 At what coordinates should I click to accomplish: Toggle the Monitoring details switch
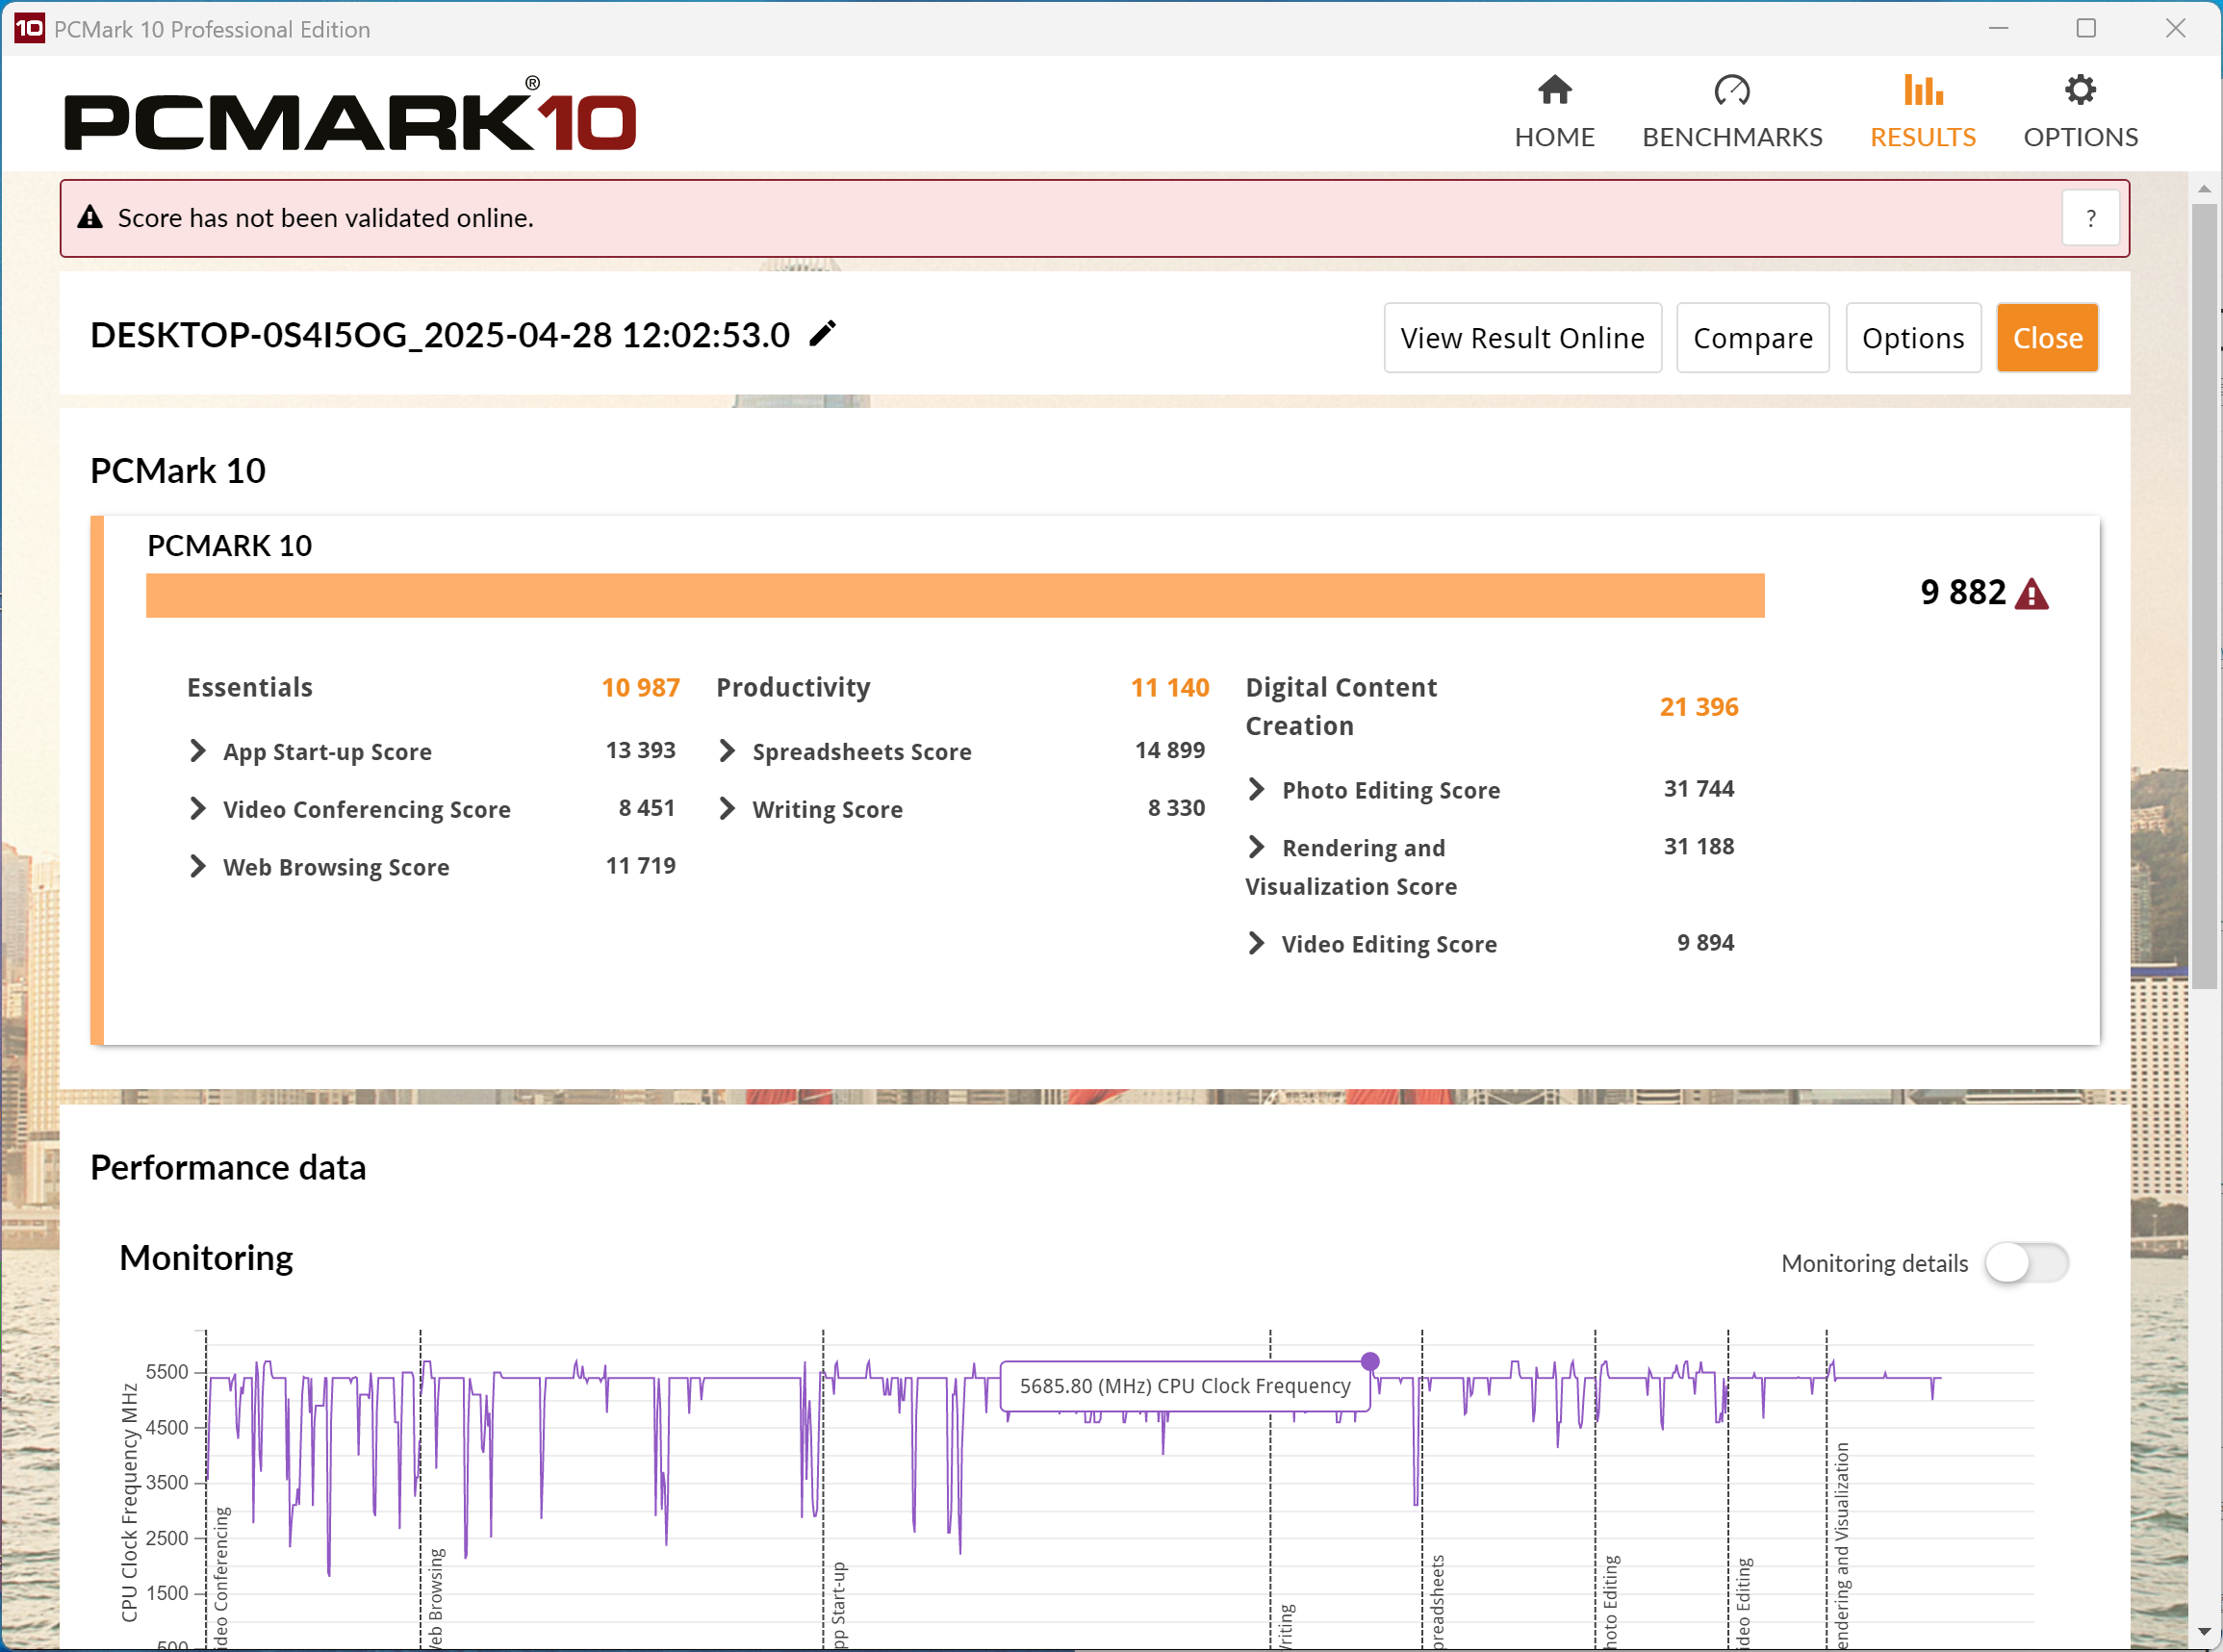[2026, 1263]
